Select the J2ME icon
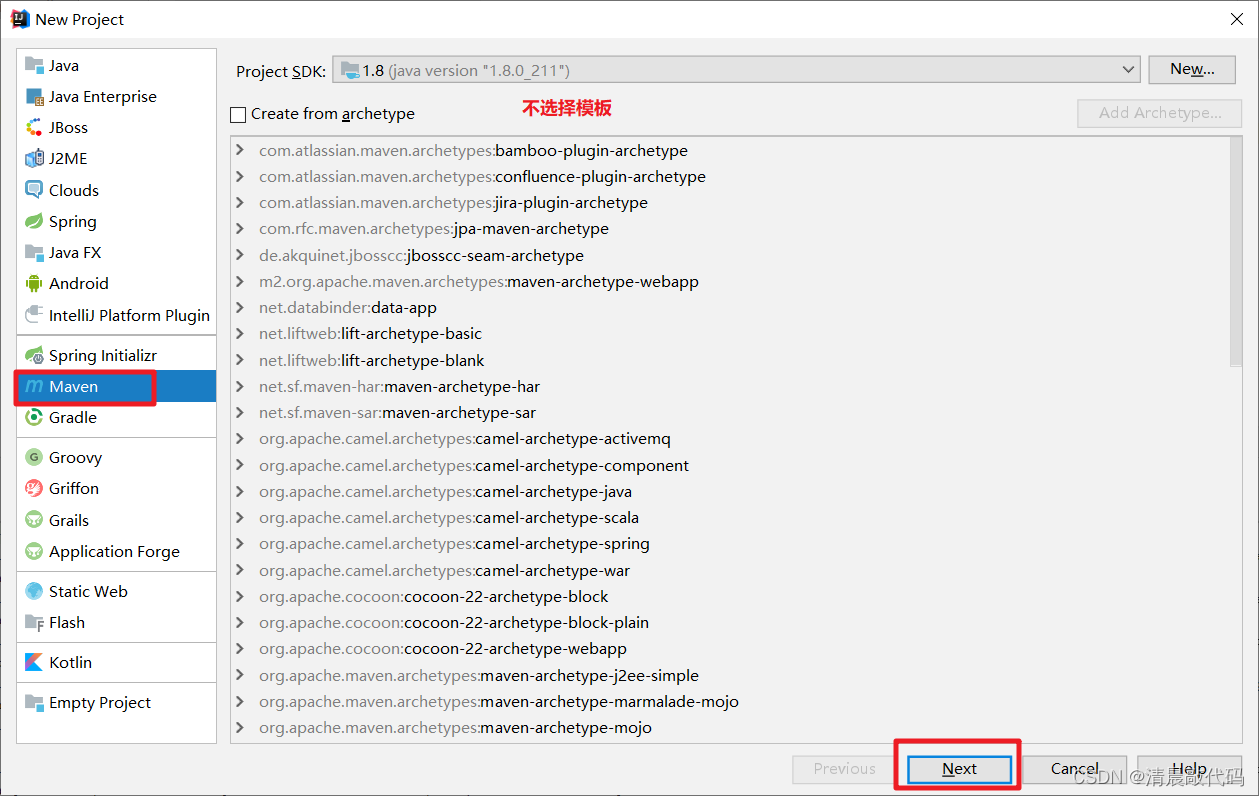The width and height of the screenshot is (1259, 796). tap(34, 158)
